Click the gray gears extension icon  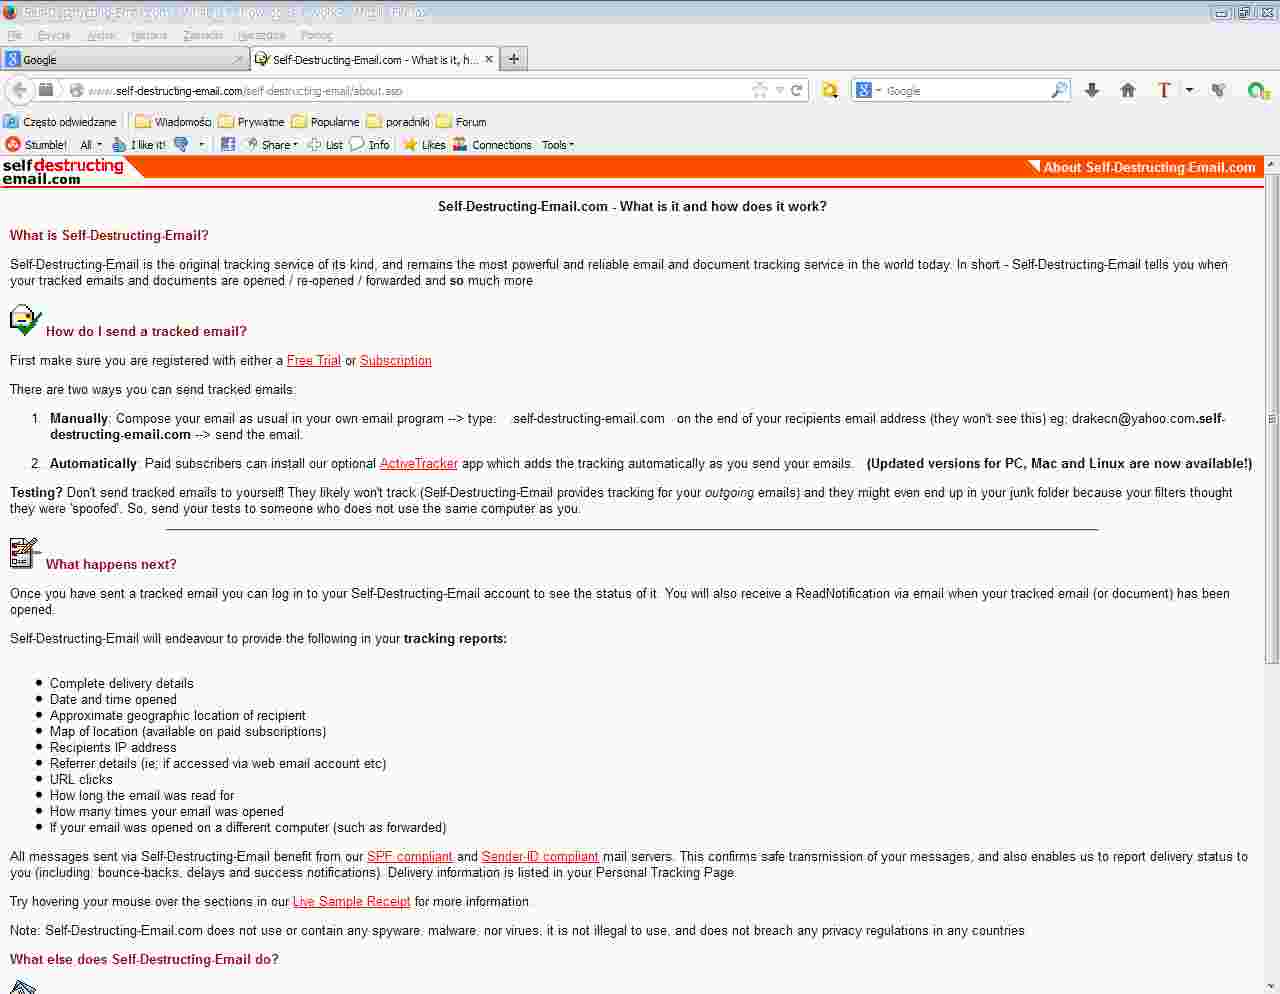coord(1219,90)
